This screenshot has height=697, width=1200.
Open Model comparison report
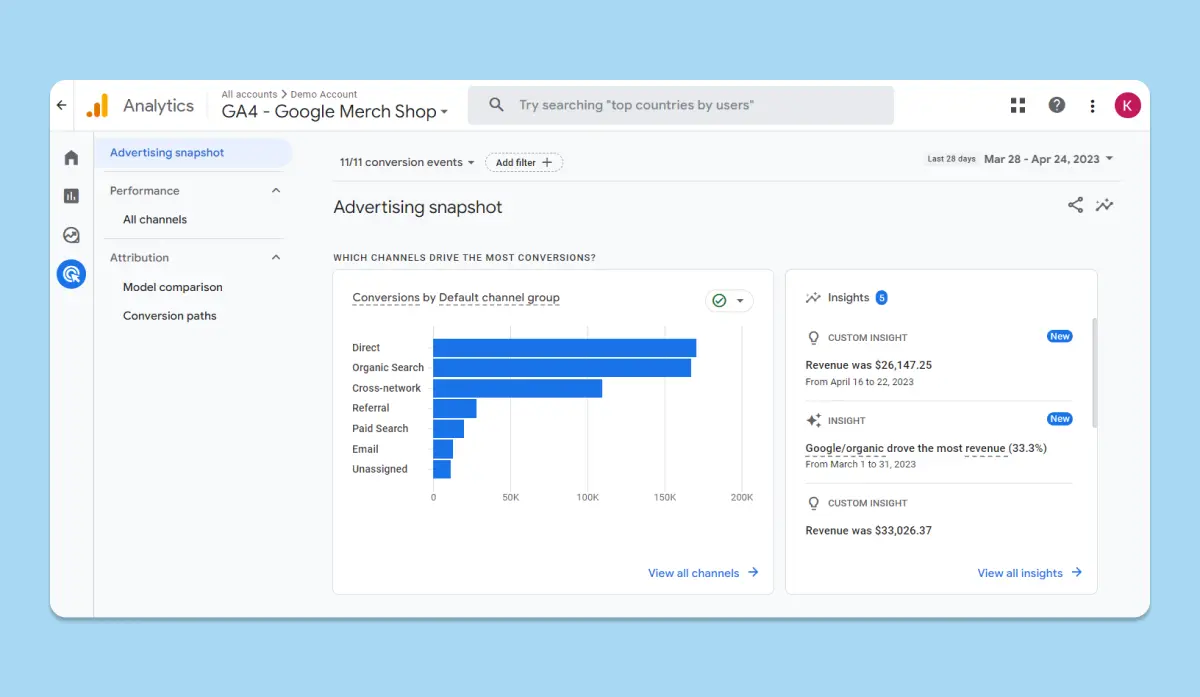(x=173, y=287)
